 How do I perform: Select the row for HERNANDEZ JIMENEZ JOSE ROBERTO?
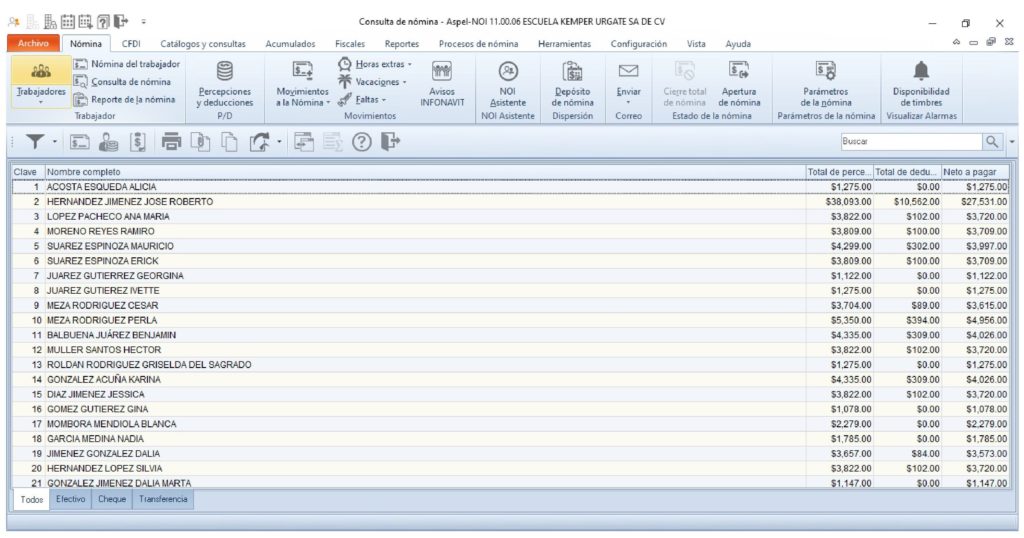tap(130, 202)
